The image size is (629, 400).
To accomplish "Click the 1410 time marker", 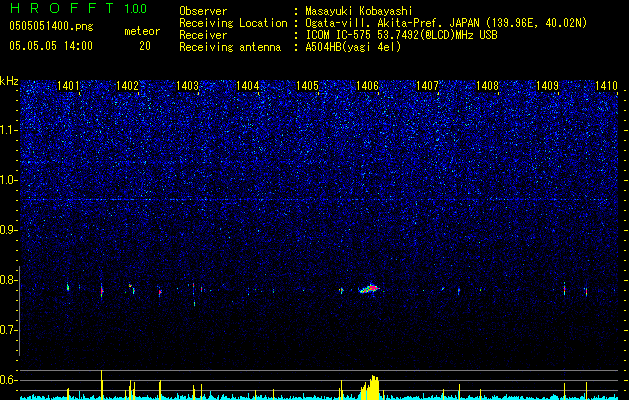I will click(x=606, y=85).
